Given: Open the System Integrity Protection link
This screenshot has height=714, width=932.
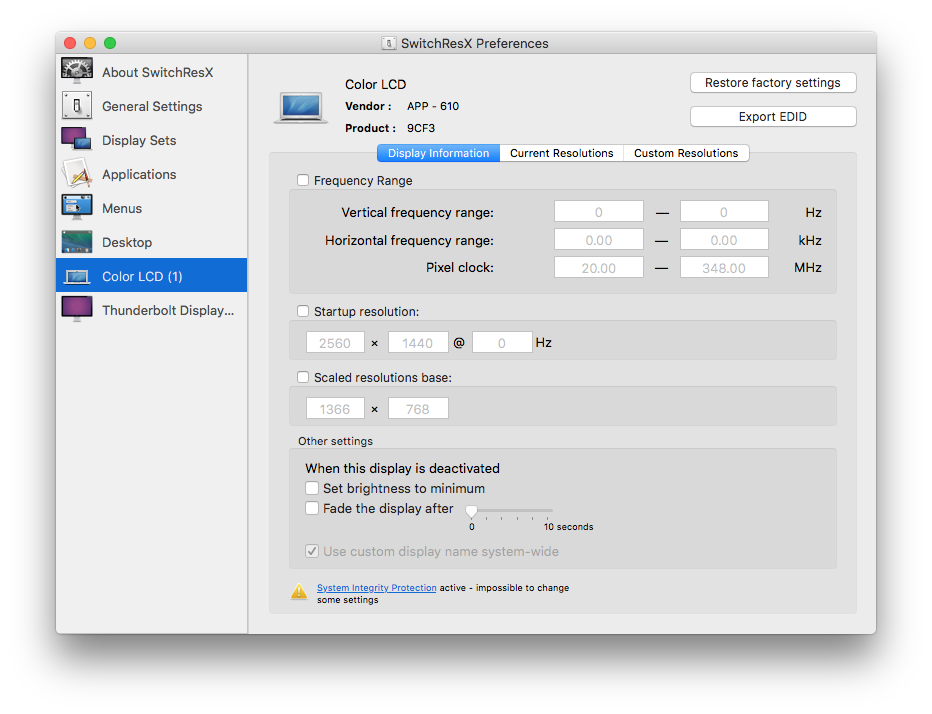Looking at the screenshot, I should [376, 587].
